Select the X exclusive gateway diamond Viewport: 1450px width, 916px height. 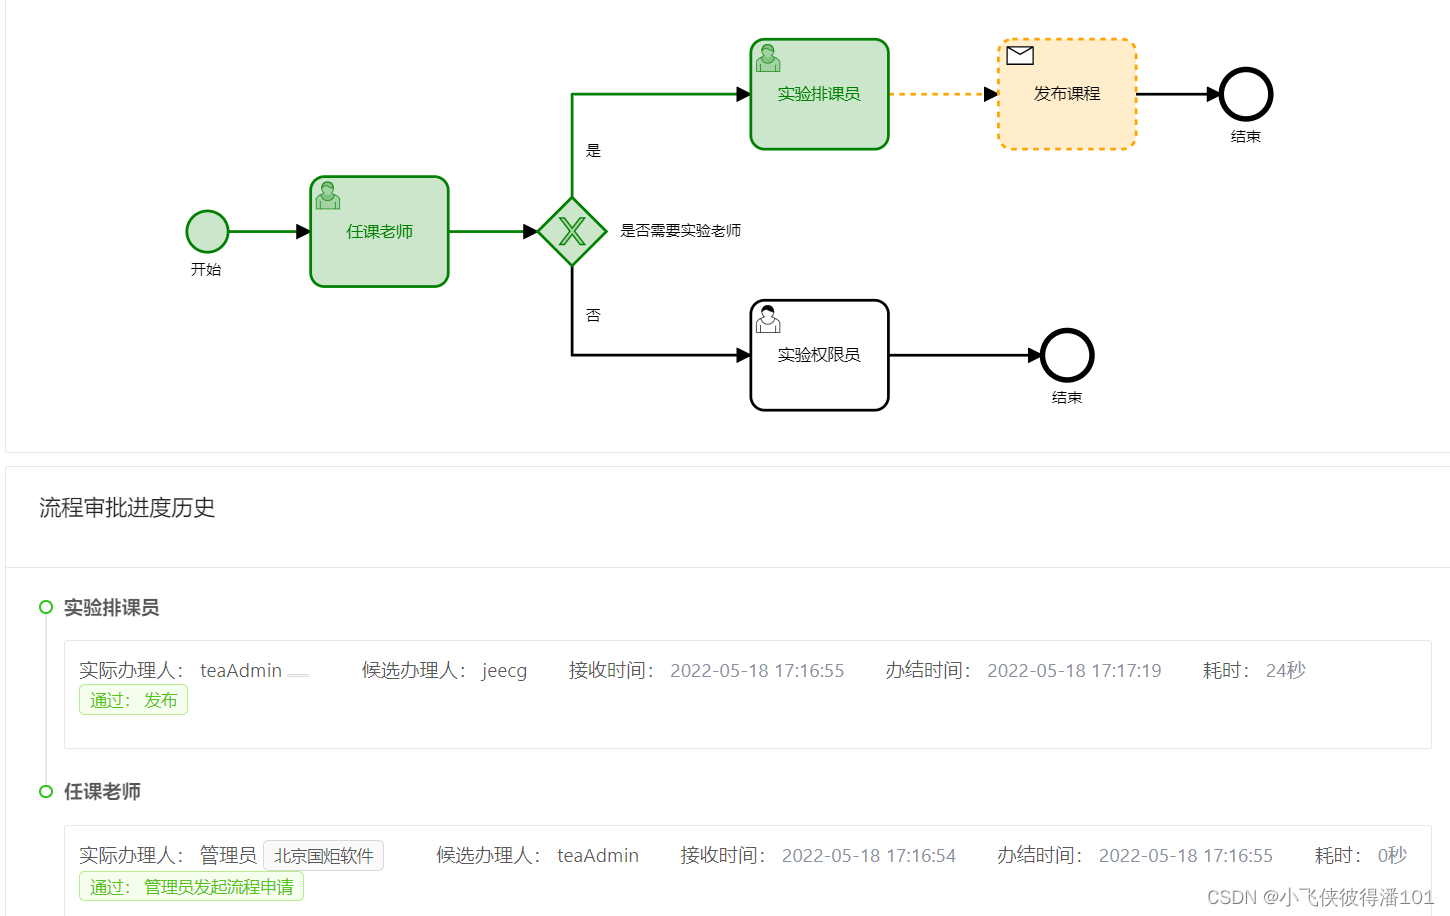coord(573,231)
